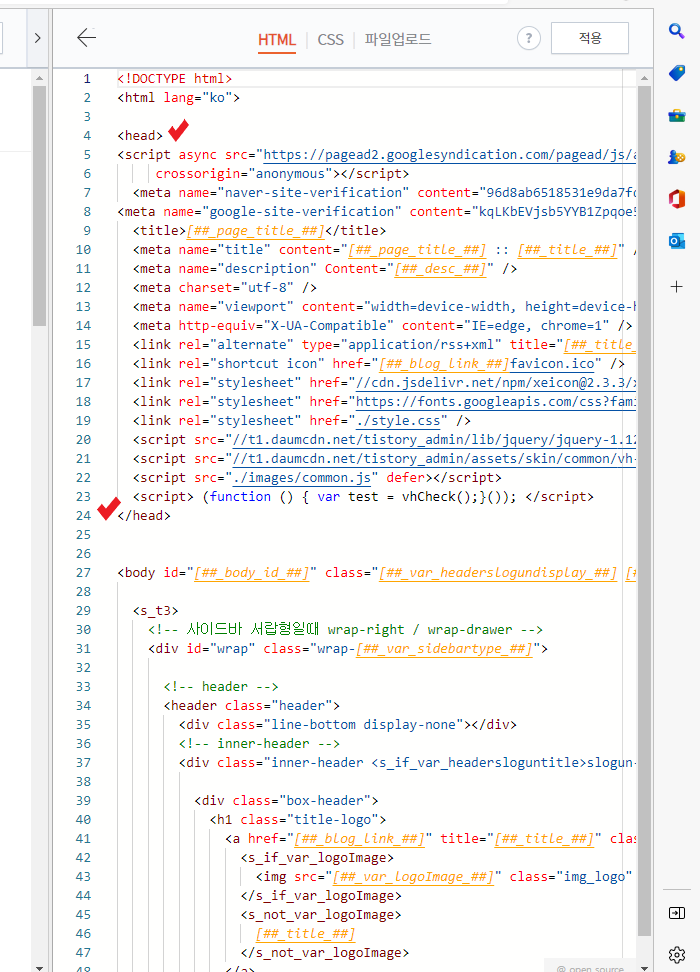
Task: Click the 적용 apply button
Action: [x=590, y=38]
